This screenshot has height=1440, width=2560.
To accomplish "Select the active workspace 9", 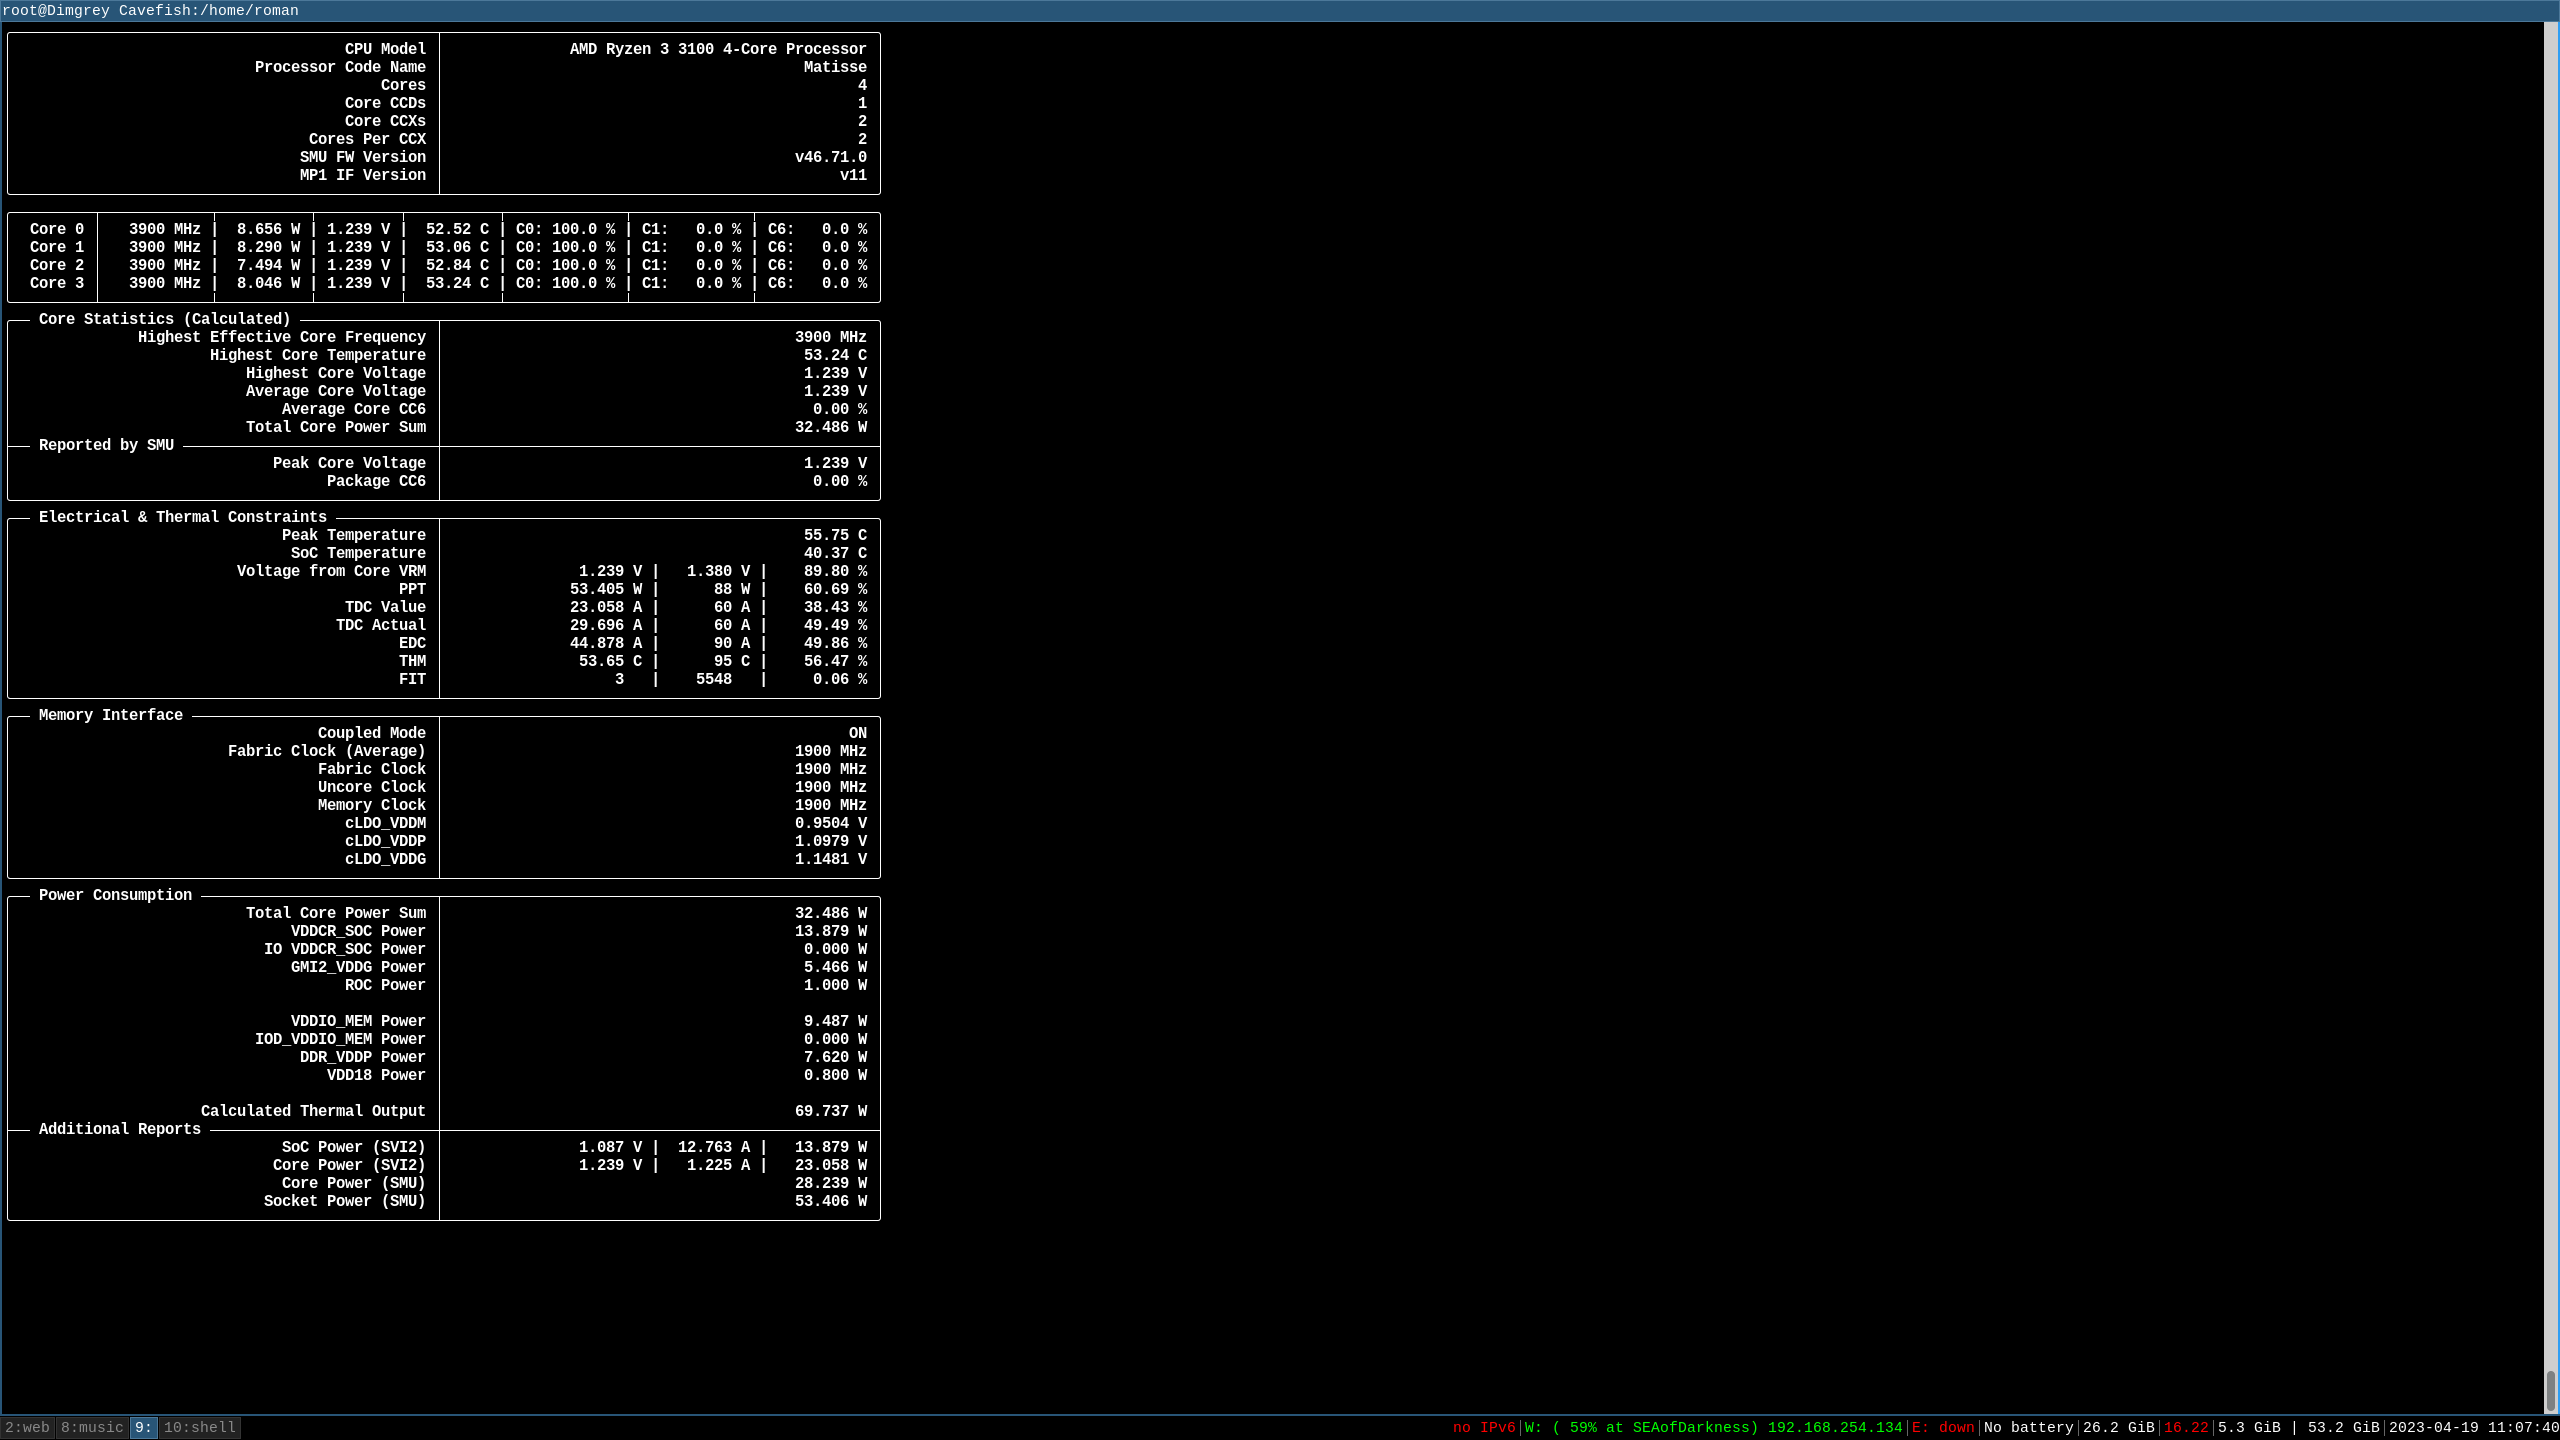I will [143, 1428].
